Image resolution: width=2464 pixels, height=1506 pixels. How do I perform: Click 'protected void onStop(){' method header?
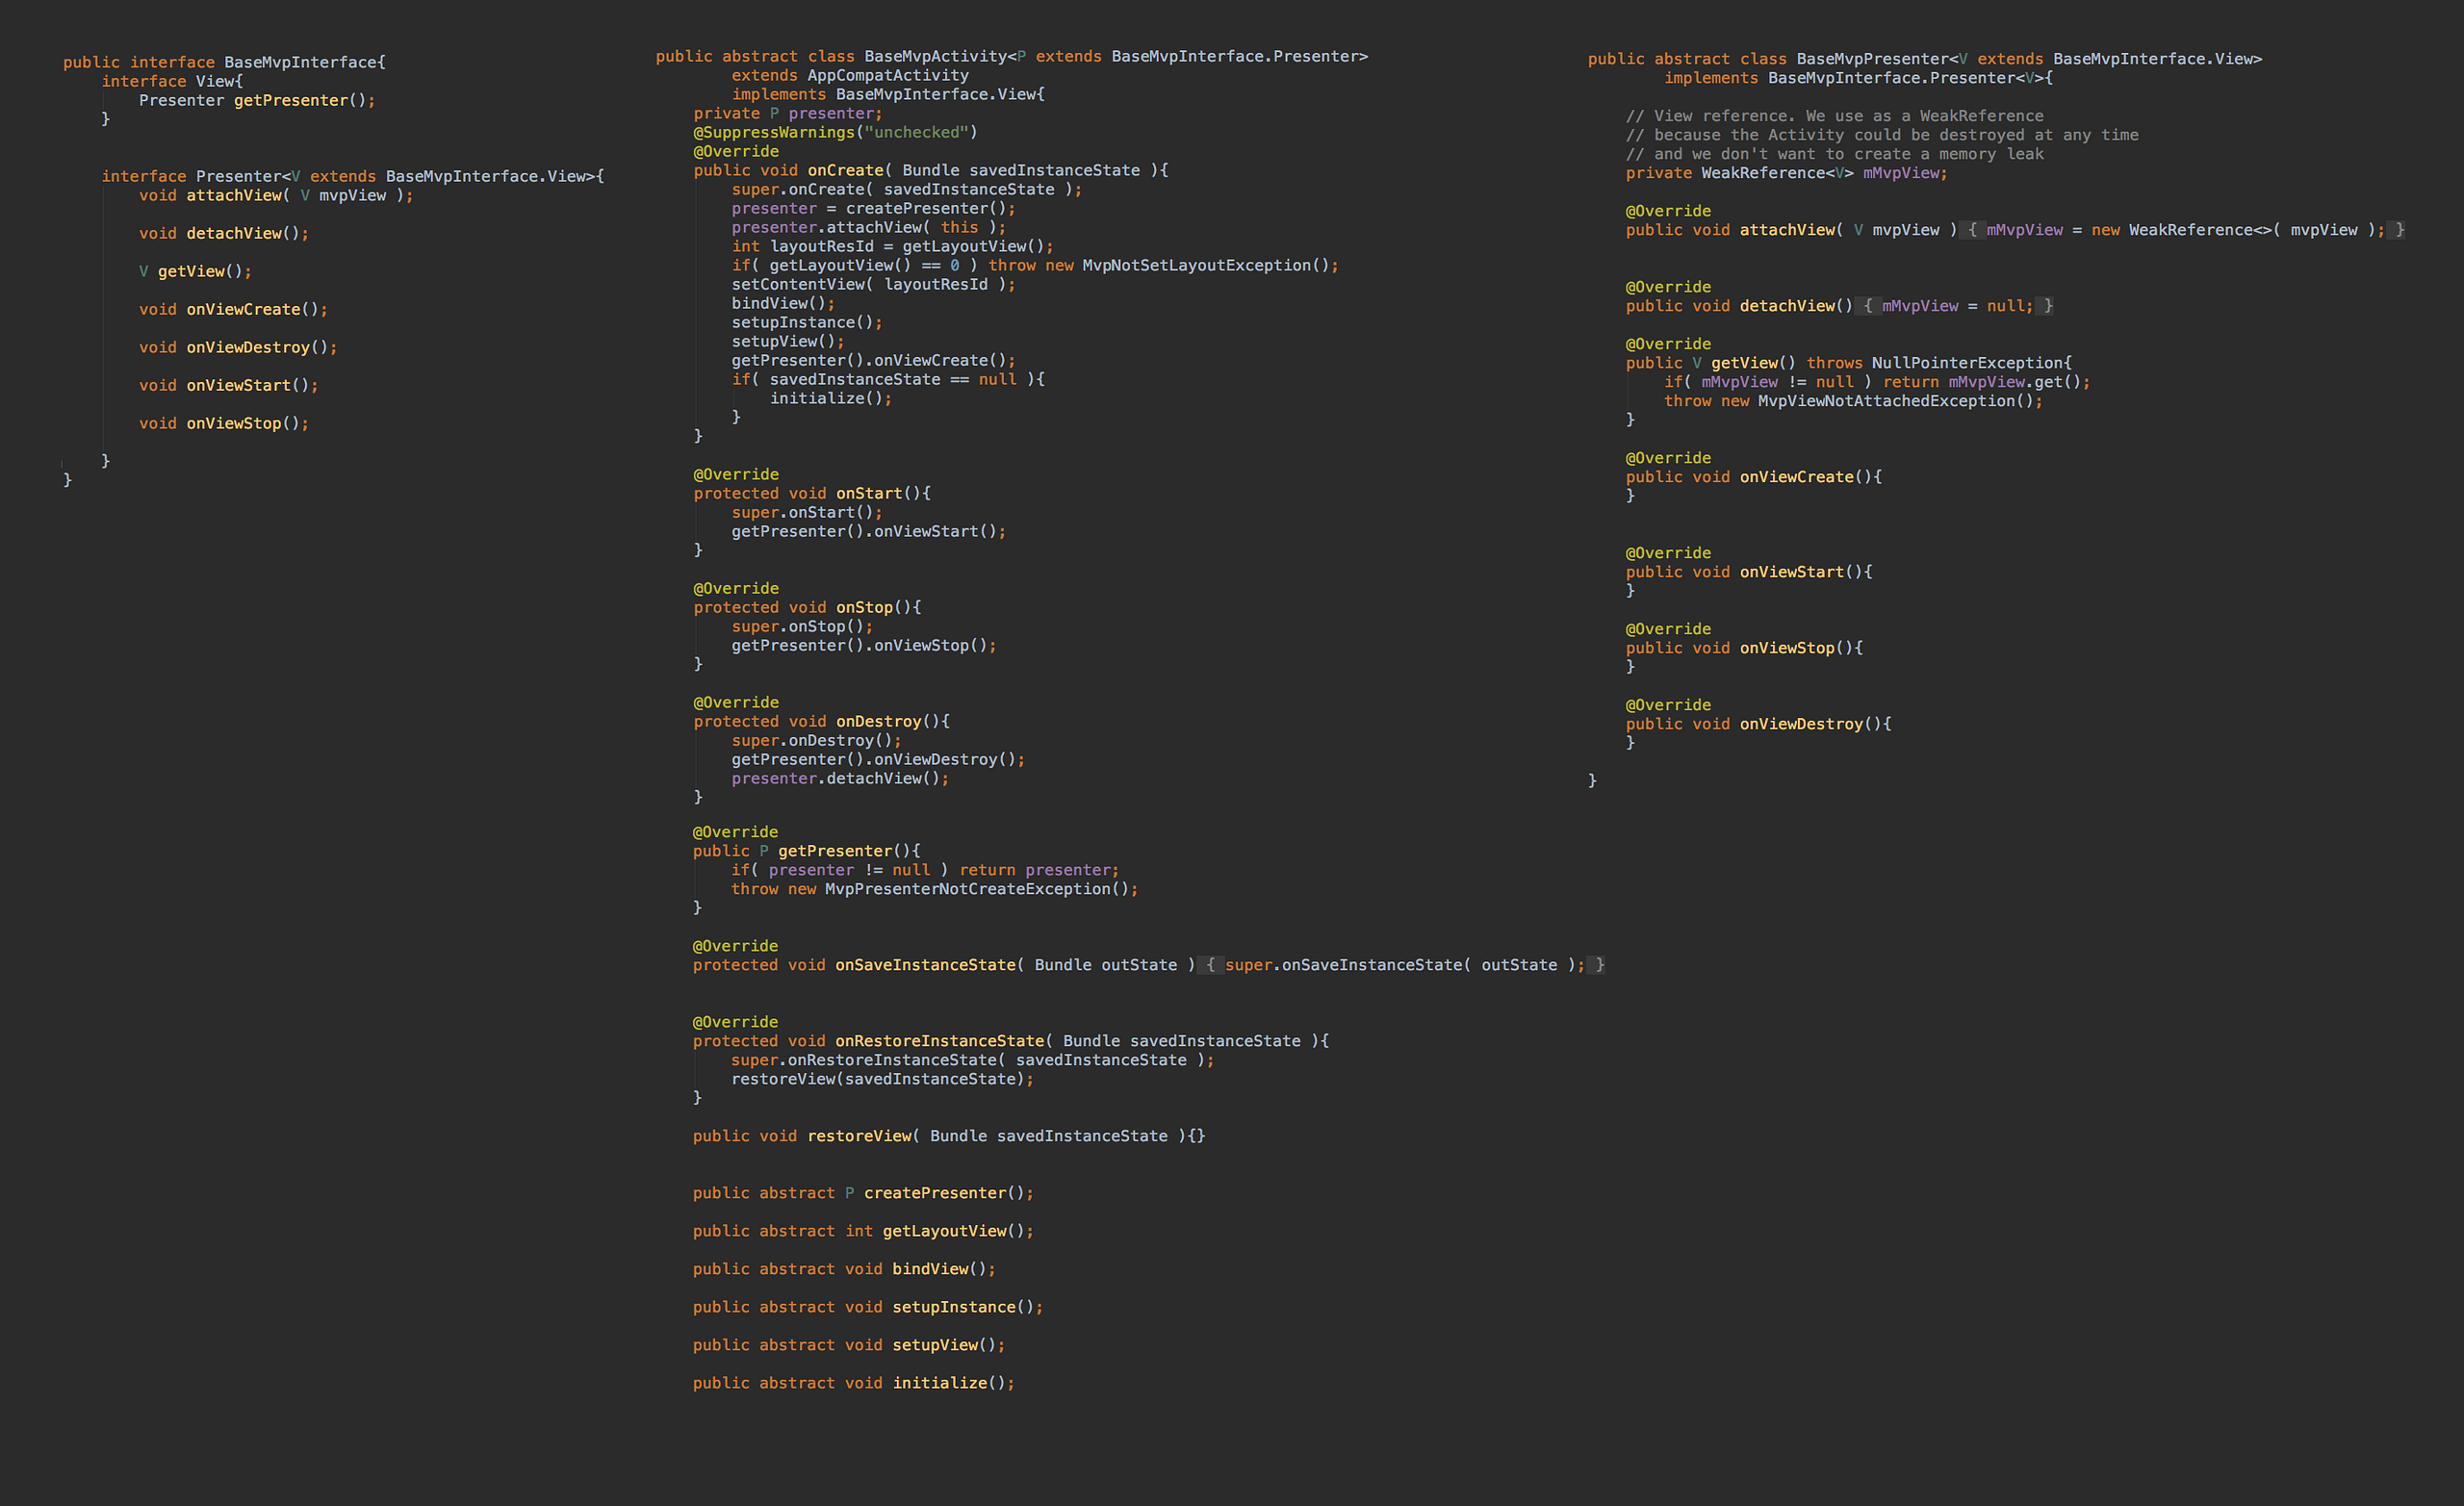point(808,607)
